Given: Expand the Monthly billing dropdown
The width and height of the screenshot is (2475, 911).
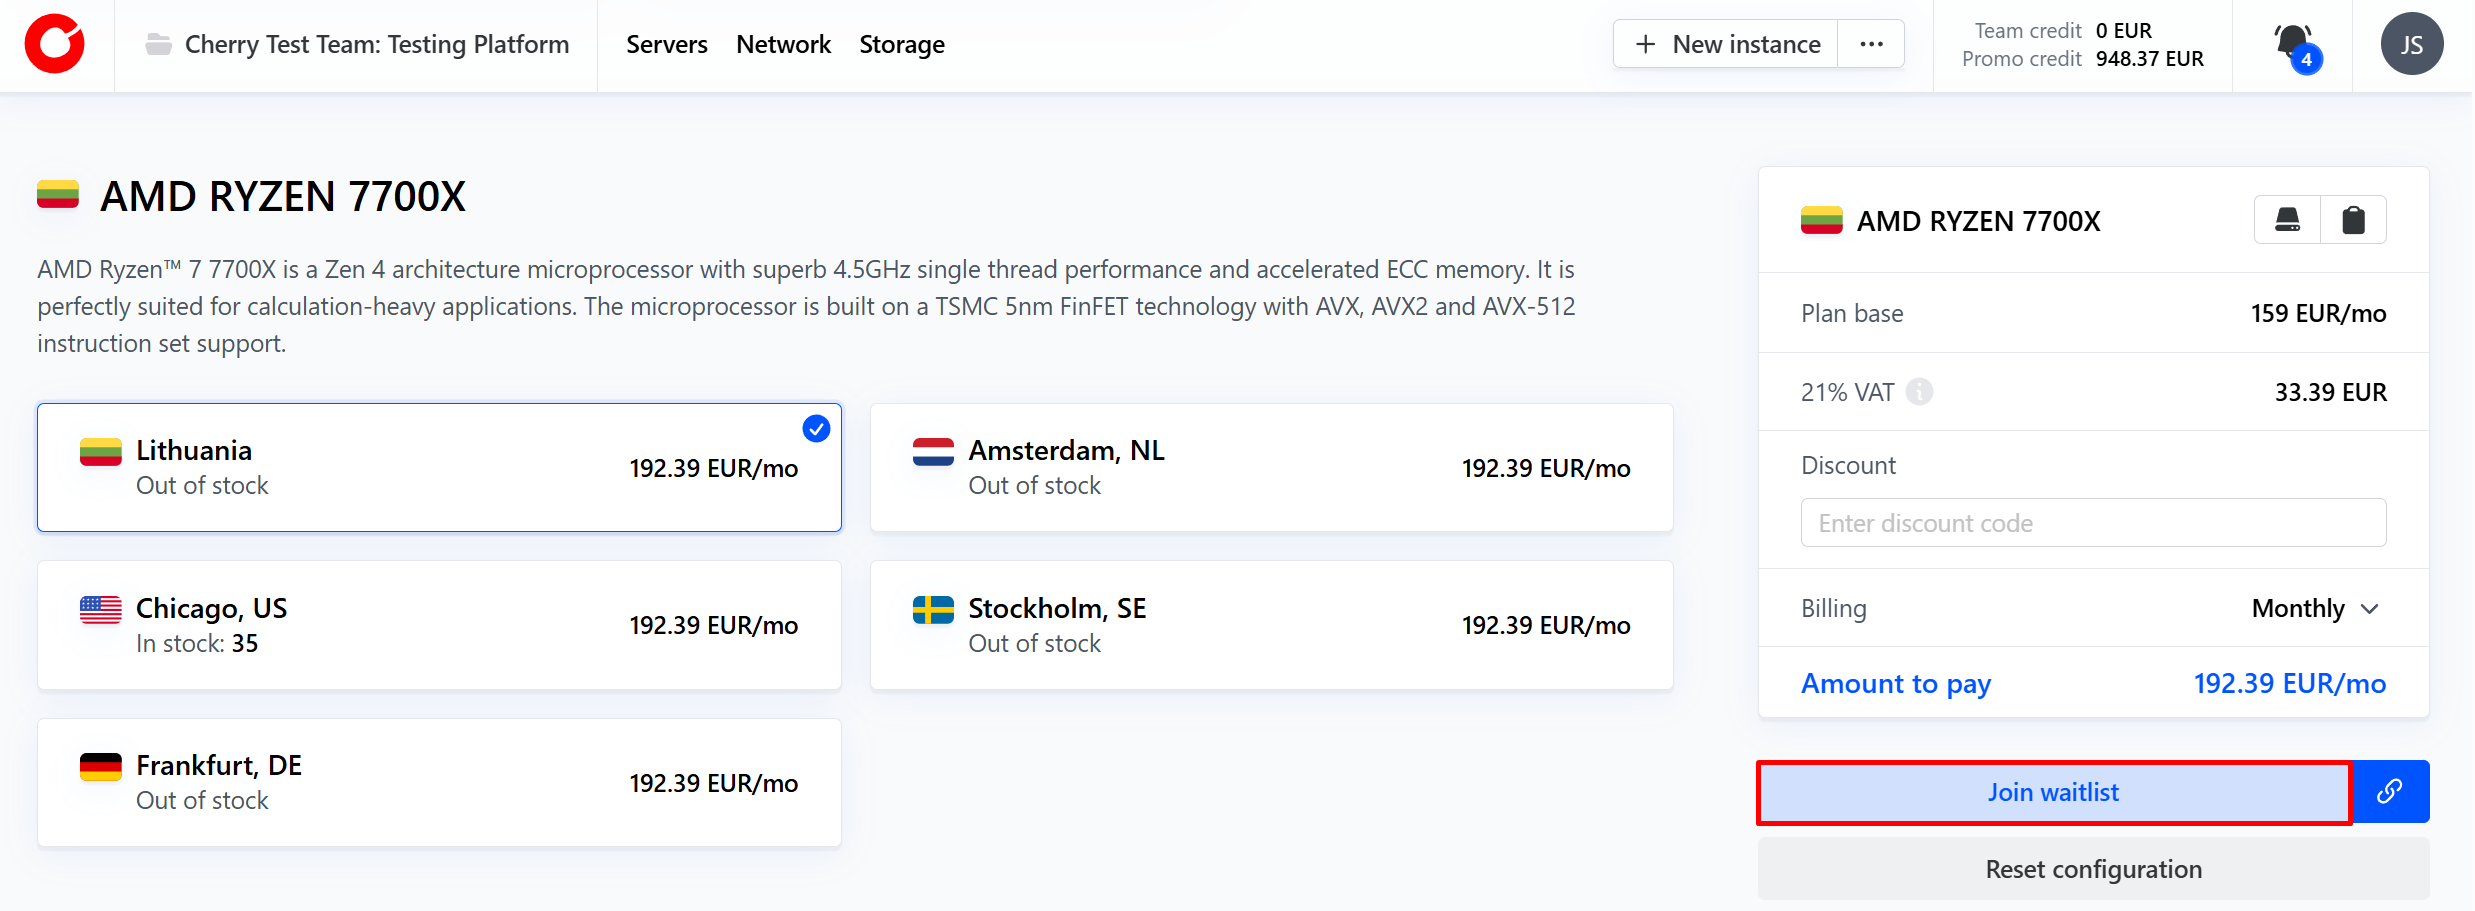Looking at the screenshot, I should [x=2315, y=608].
